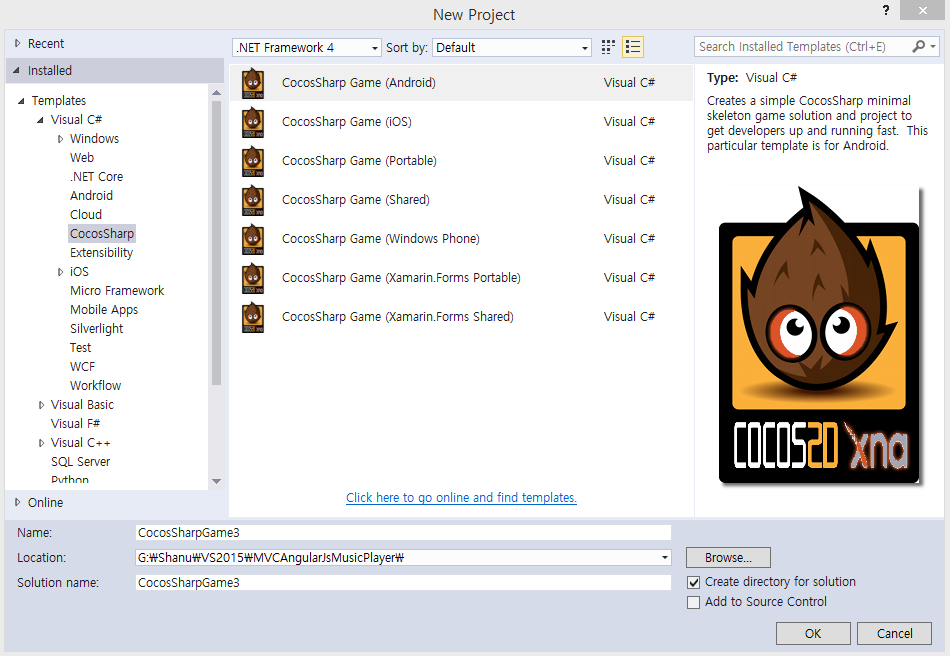Open the .NET Framework 4 dropdown
The width and height of the screenshot is (950, 656).
[307, 47]
